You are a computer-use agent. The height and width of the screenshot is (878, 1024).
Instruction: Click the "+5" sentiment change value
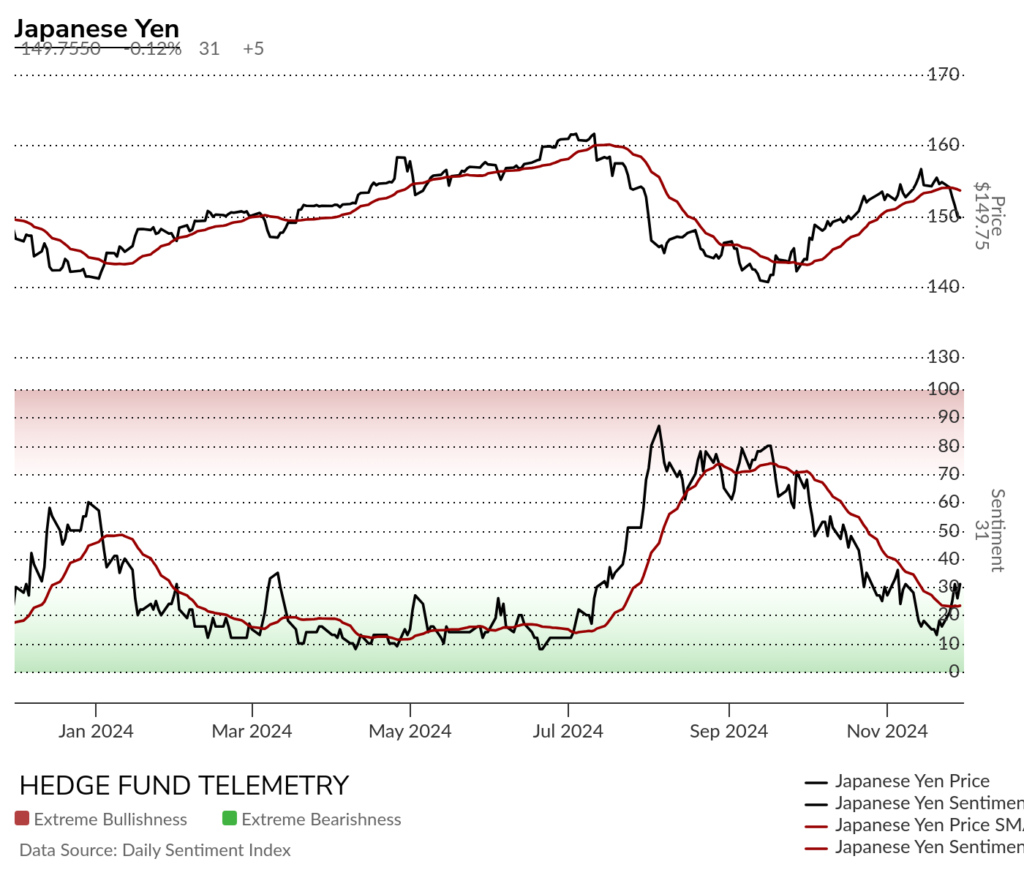(253, 49)
